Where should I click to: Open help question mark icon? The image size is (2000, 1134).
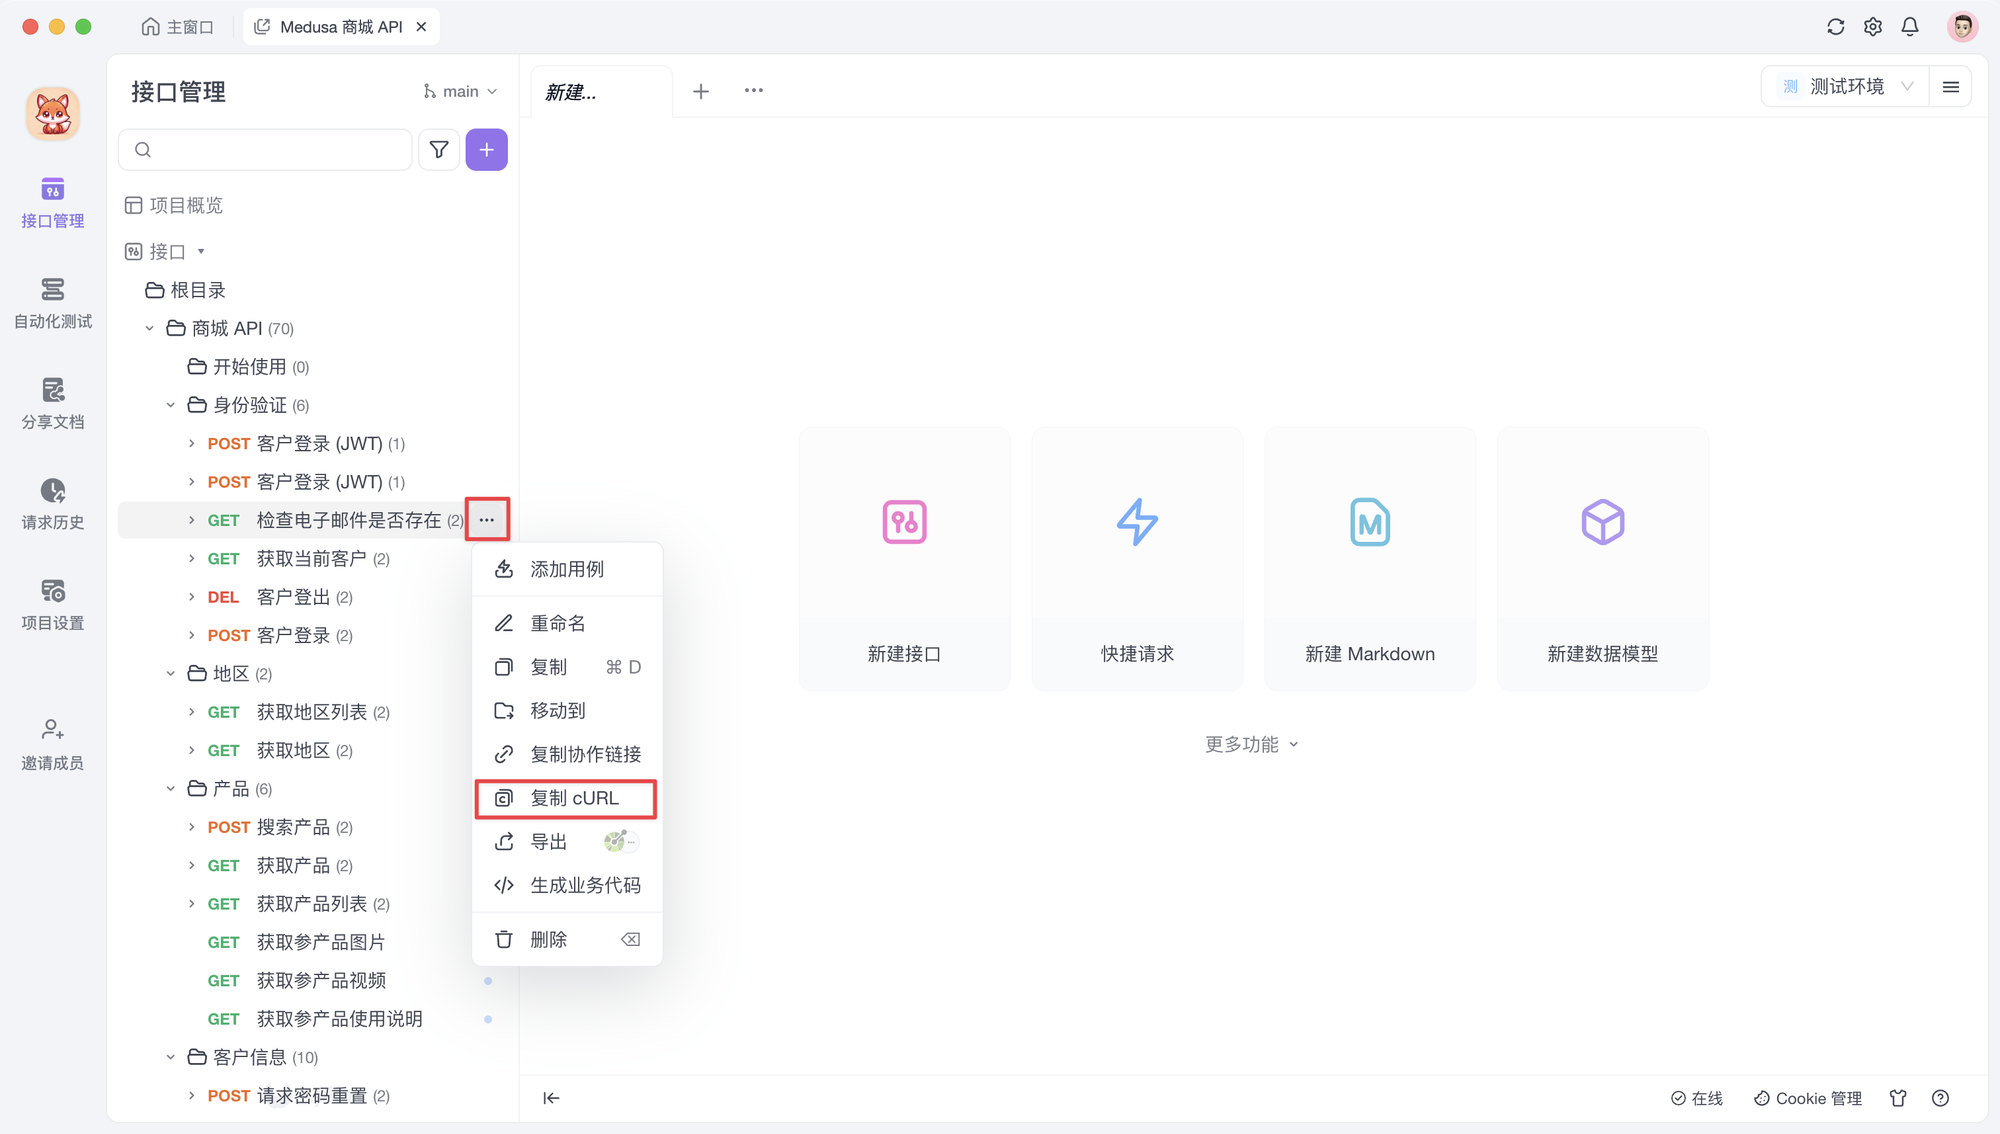1940,1098
